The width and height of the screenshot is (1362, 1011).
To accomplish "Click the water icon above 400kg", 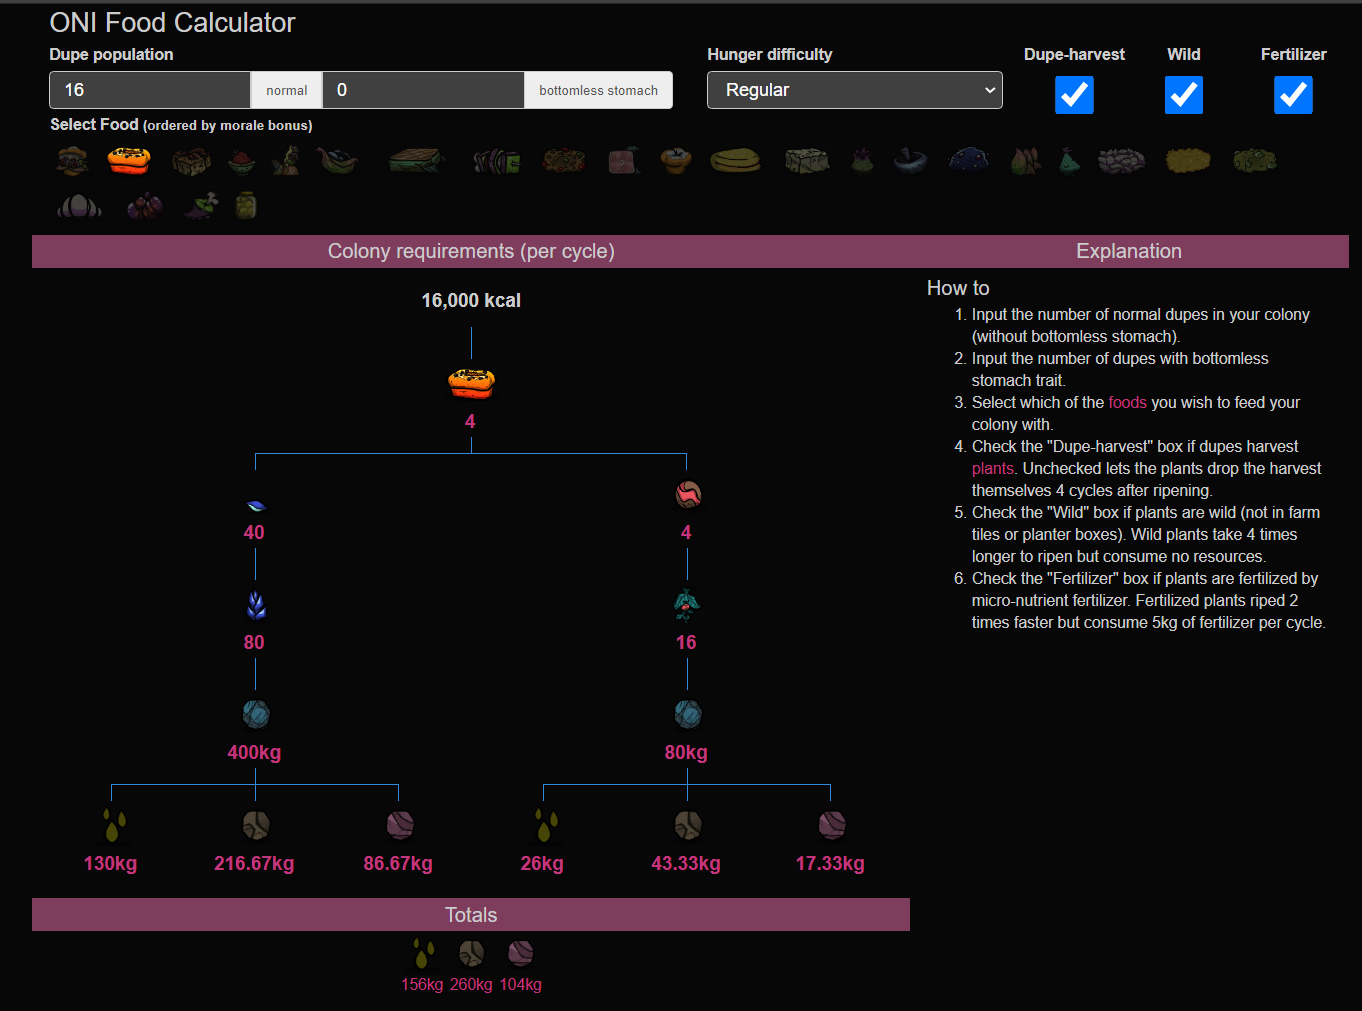I will 256,714.
